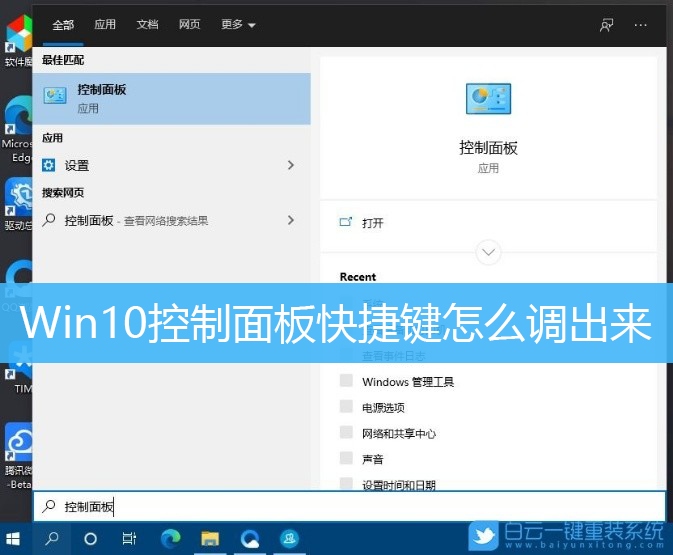The width and height of the screenshot is (673, 555).
Task: Switch to the 应用 search tab
Action: click(105, 25)
